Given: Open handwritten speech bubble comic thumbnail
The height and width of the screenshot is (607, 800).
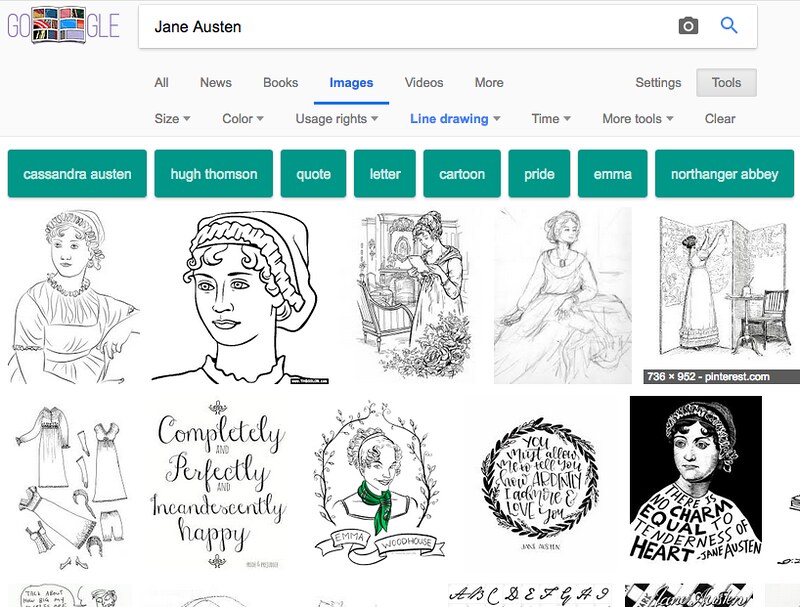Looking at the screenshot, I should [69, 595].
